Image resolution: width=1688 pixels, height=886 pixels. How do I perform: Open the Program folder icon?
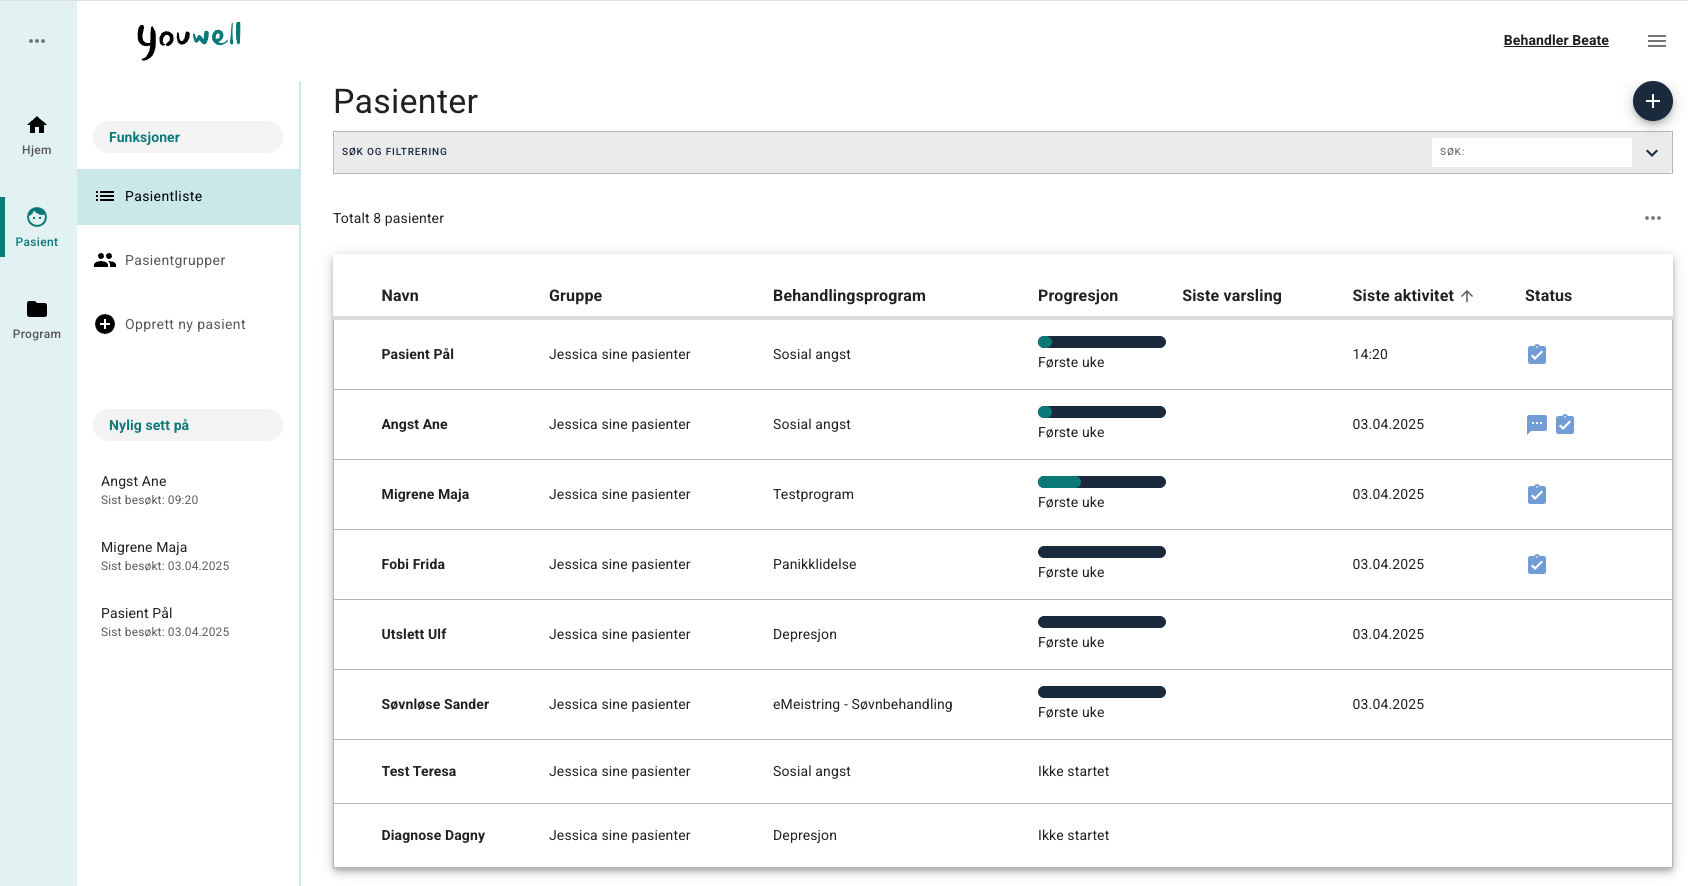click(x=37, y=309)
